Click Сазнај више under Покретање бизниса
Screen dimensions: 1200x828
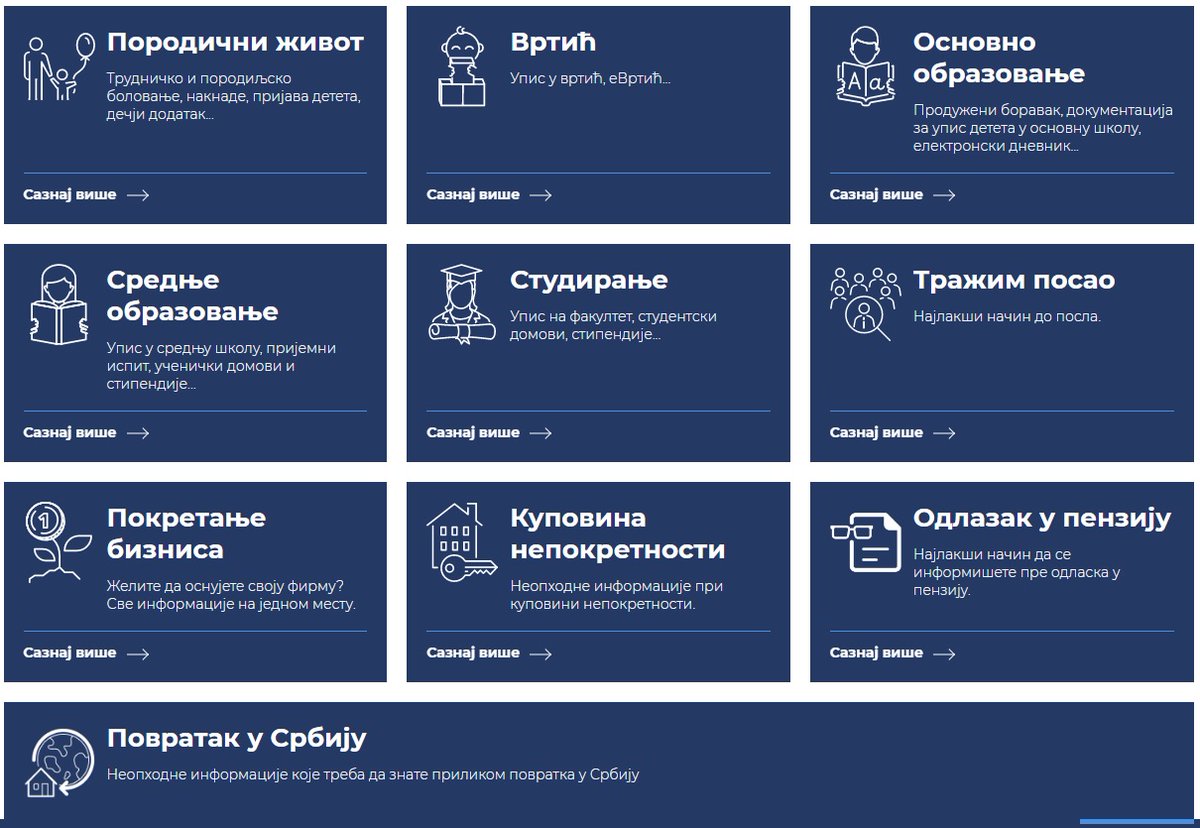(70, 654)
